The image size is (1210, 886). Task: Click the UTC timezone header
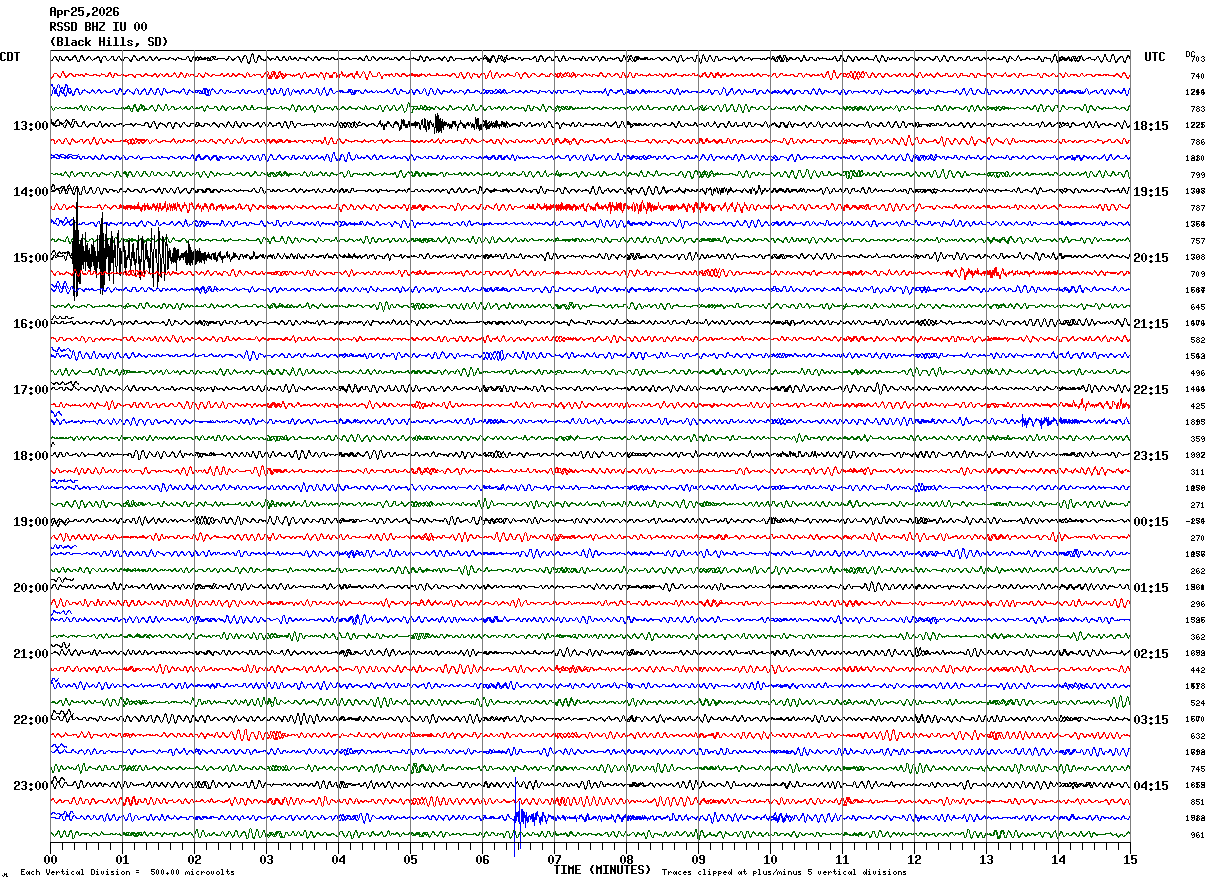(x=1155, y=57)
